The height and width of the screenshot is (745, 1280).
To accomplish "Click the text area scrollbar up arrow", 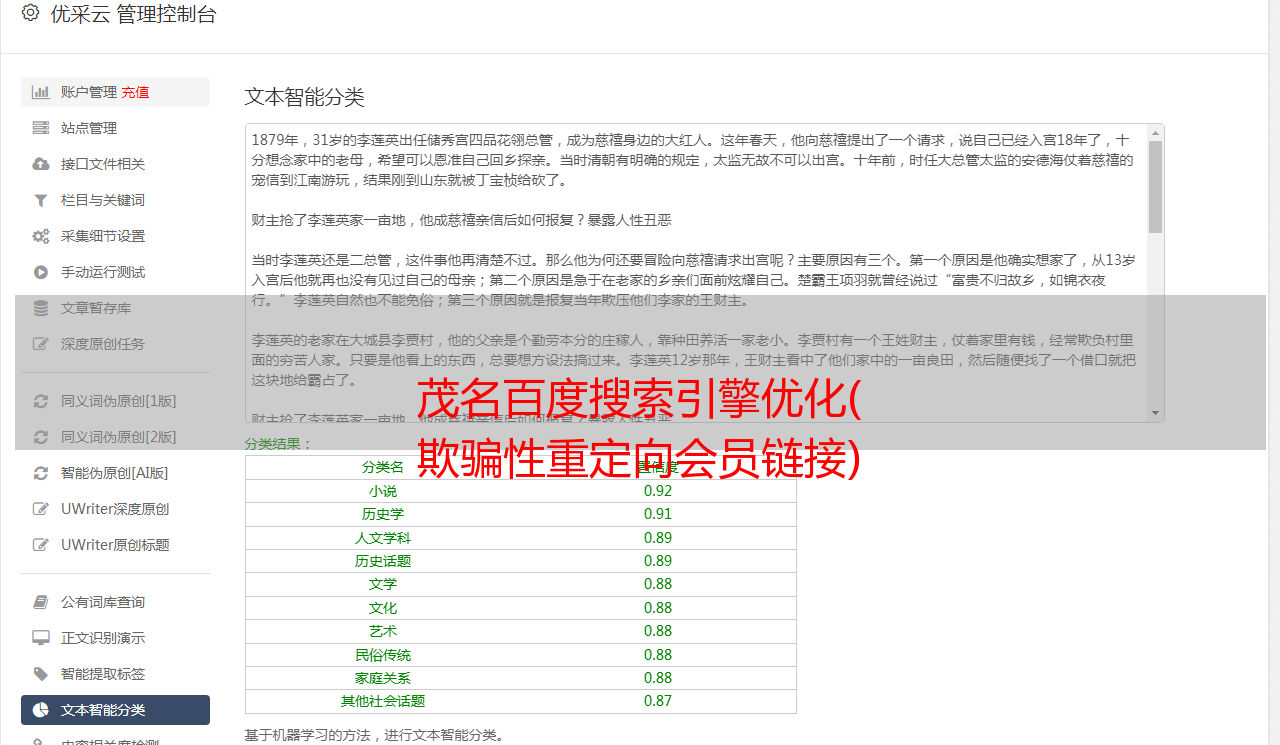I will (x=1156, y=133).
